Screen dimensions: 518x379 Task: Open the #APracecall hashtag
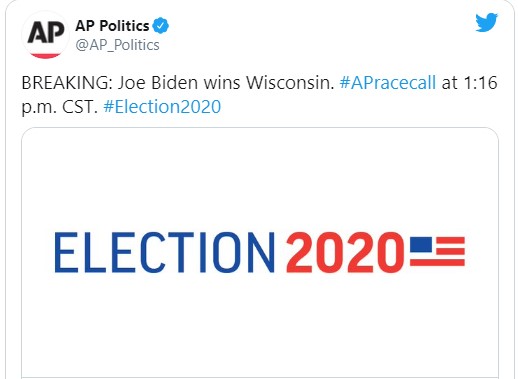(388, 82)
